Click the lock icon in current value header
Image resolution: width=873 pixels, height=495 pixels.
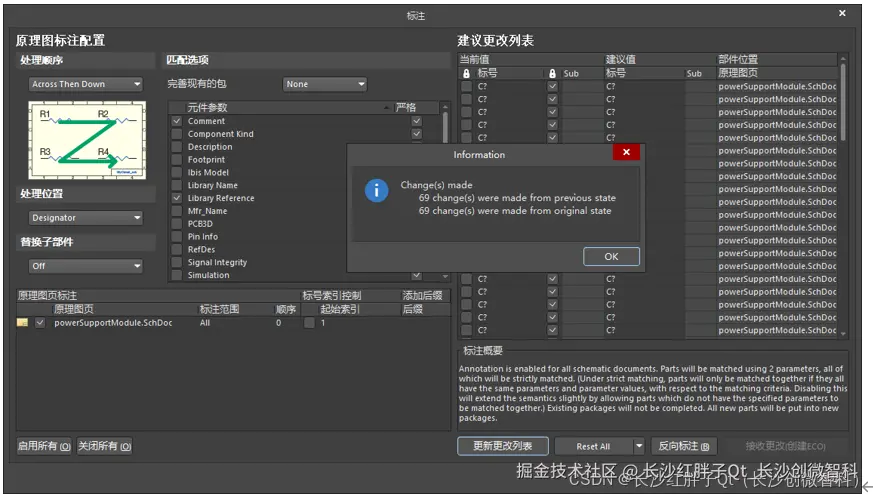(x=467, y=73)
